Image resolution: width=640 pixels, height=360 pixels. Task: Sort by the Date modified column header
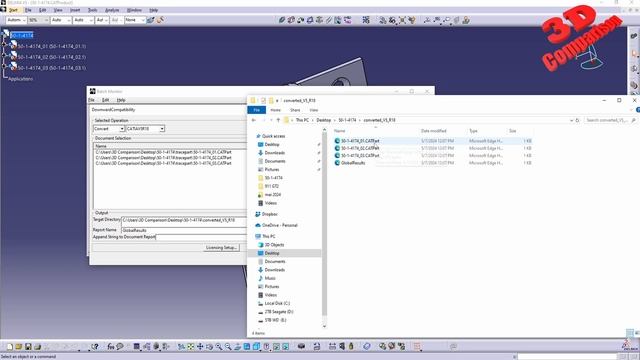(433, 131)
